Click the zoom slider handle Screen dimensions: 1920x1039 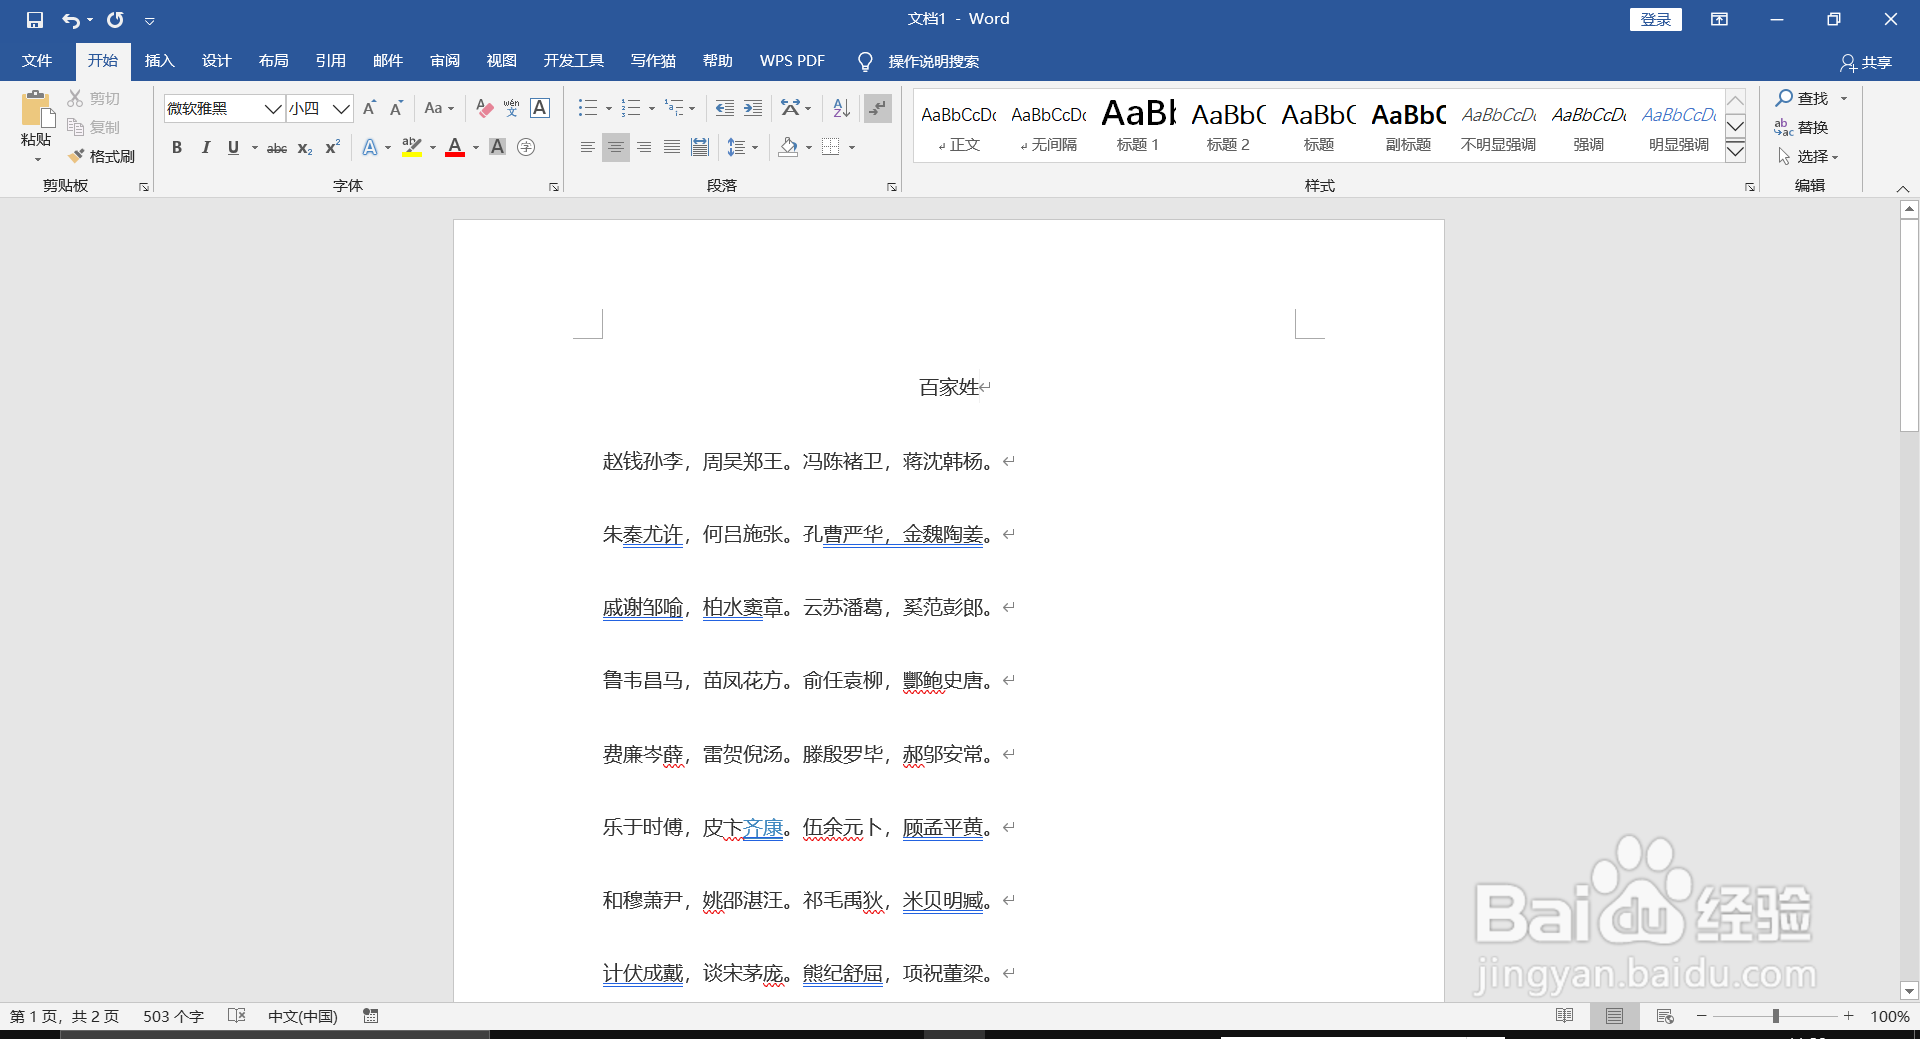pyautogui.click(x=1776, y=1016)
